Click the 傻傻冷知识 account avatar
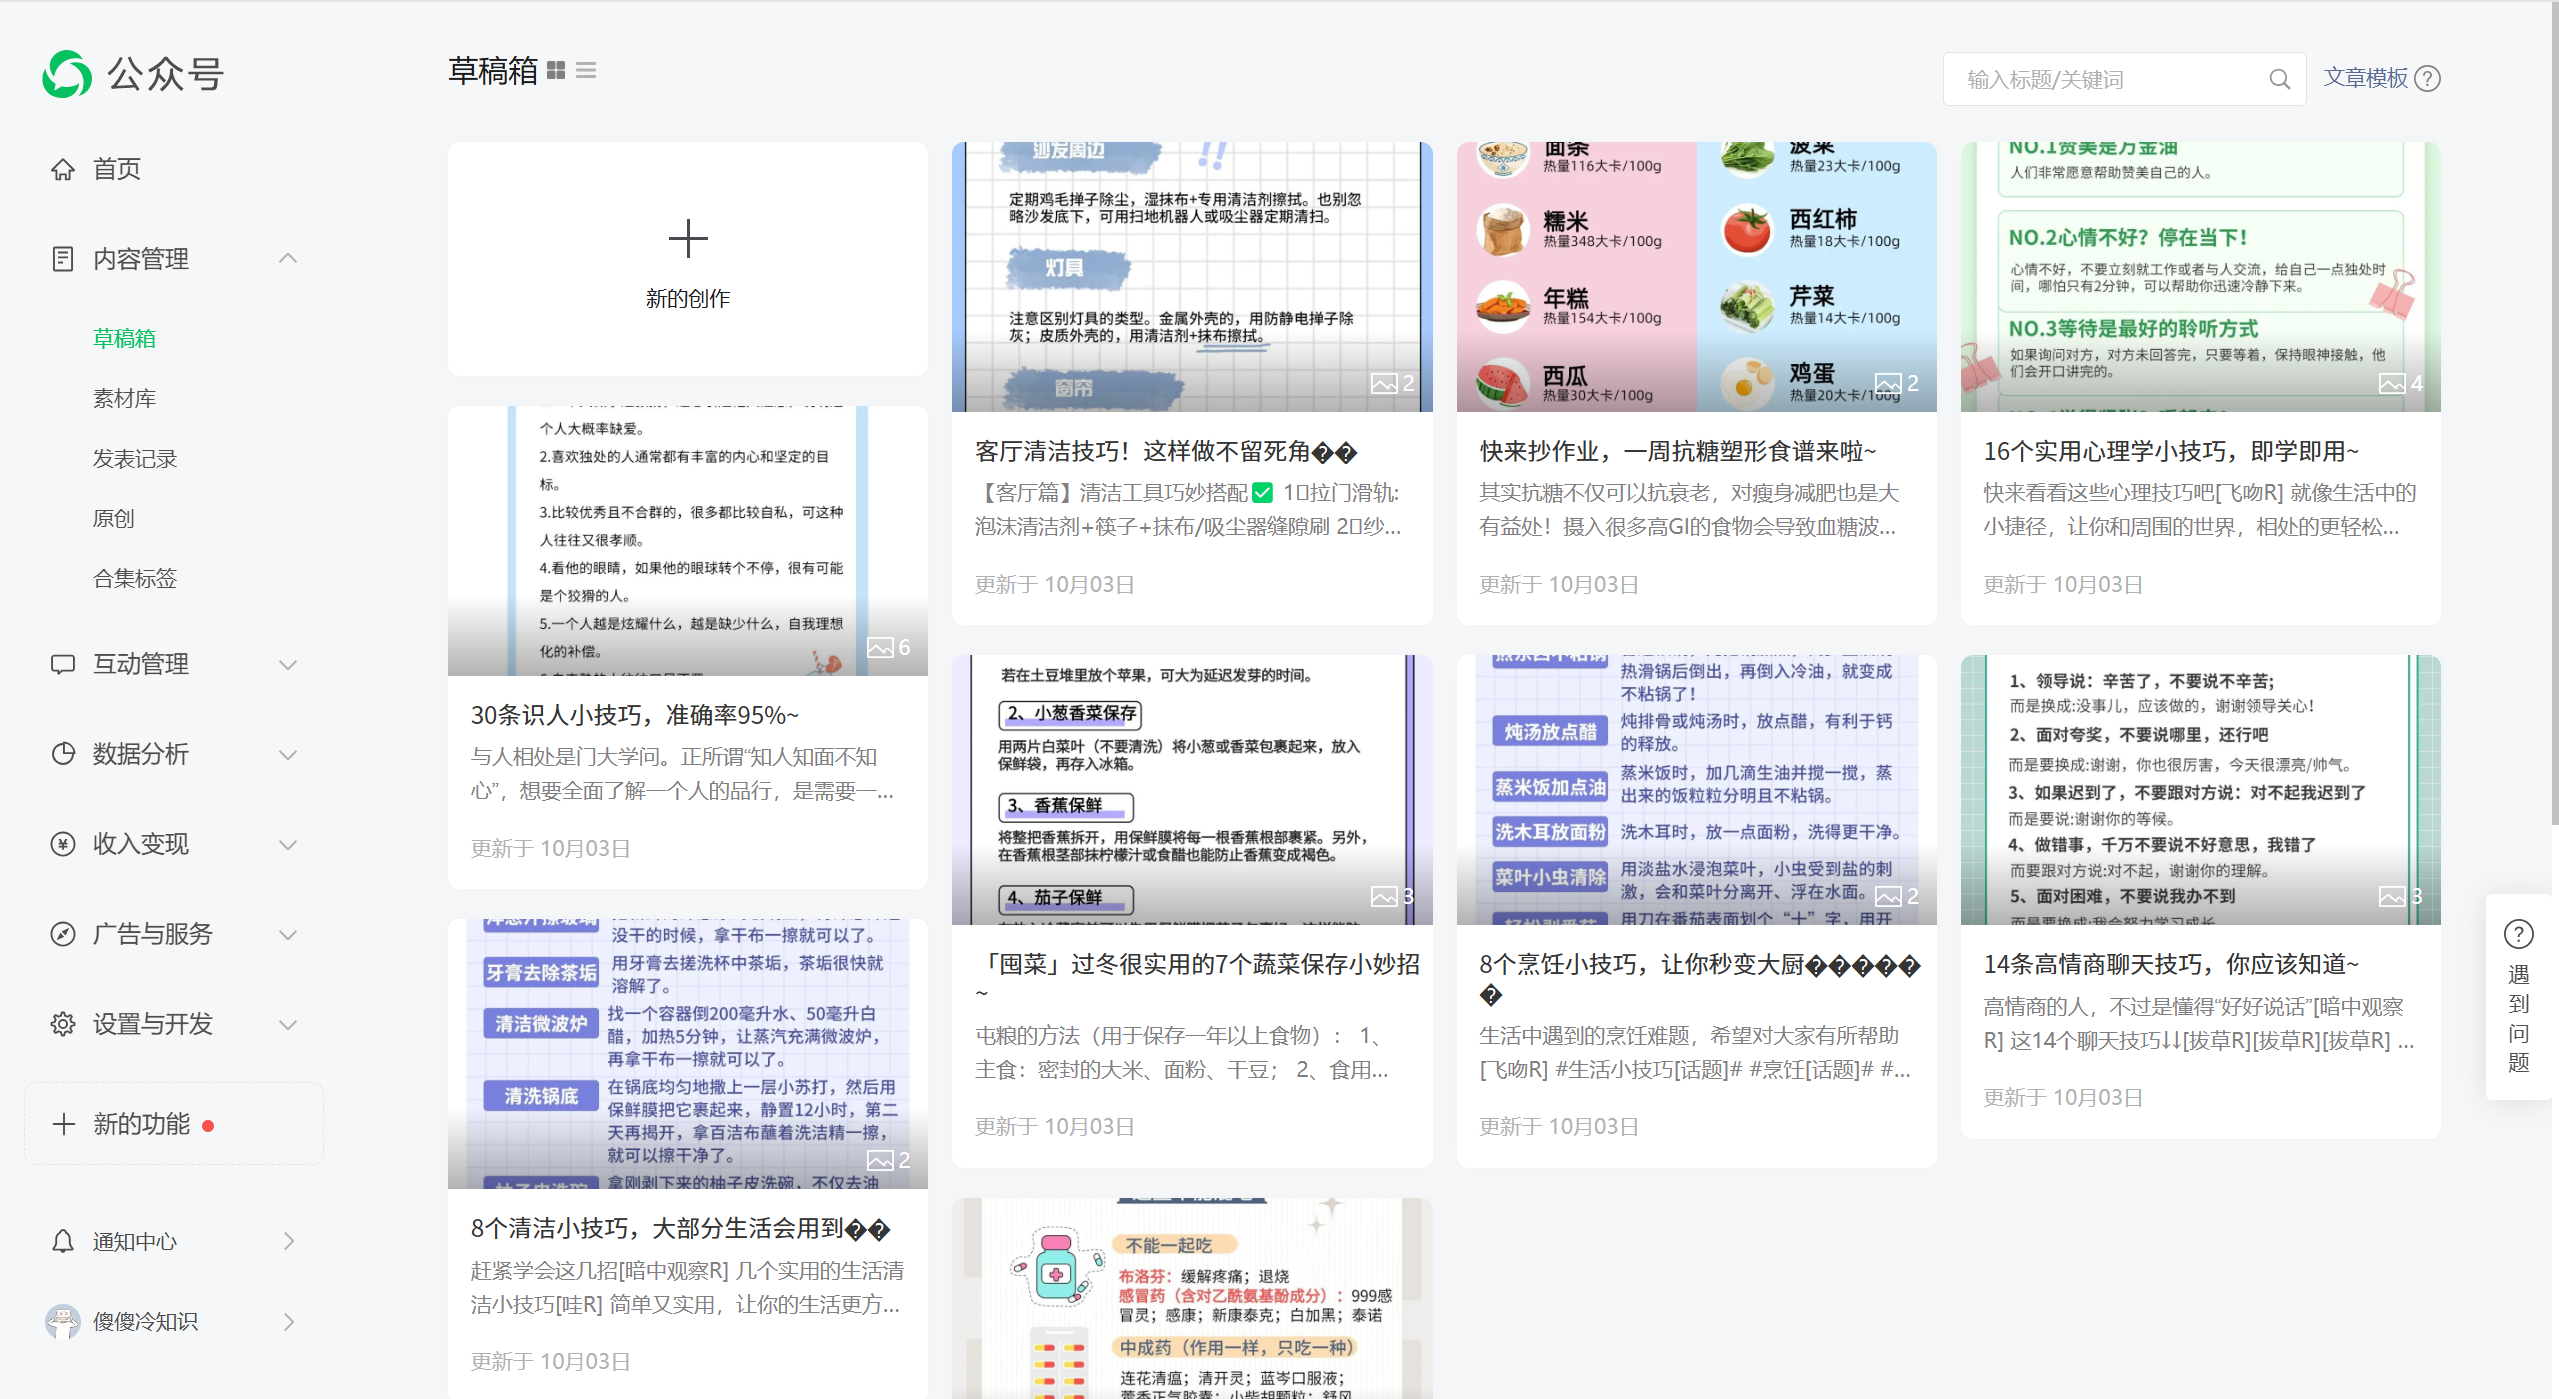Image resolution: width=2559 pixels, height=1399 pixels. pos(63,1321)
